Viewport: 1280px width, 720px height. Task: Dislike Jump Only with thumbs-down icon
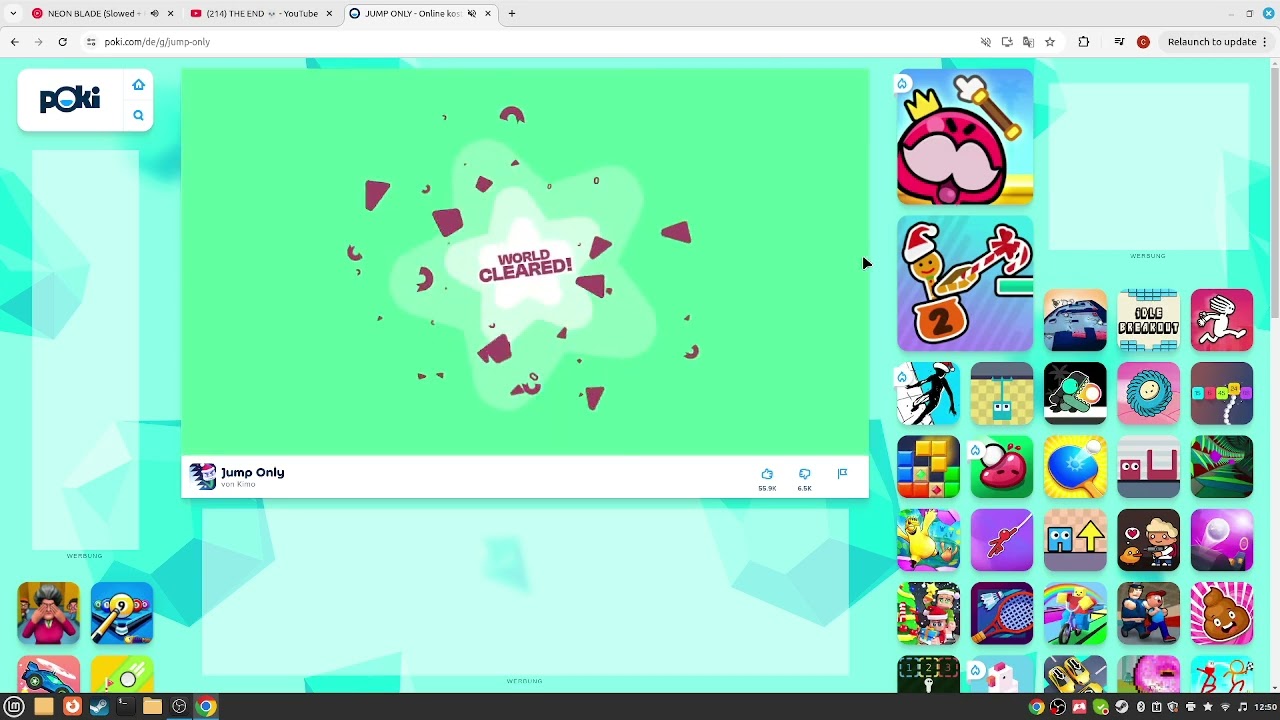[805, 474]
